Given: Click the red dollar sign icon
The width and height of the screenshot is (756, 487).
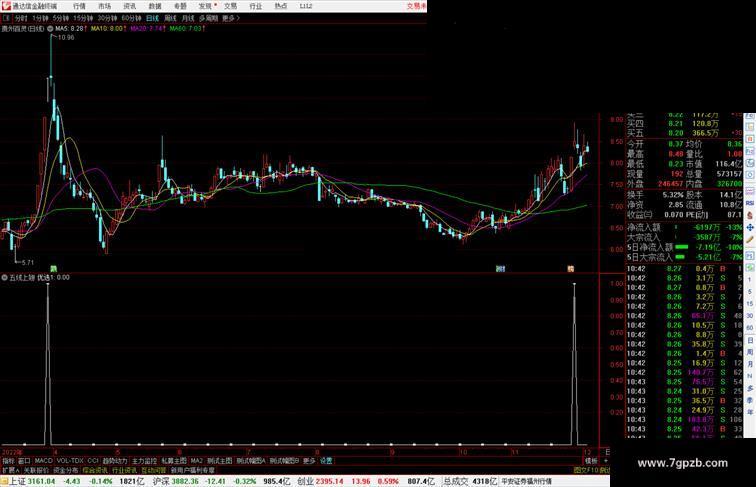Looking at the screenshot, I should click(750, 216).
